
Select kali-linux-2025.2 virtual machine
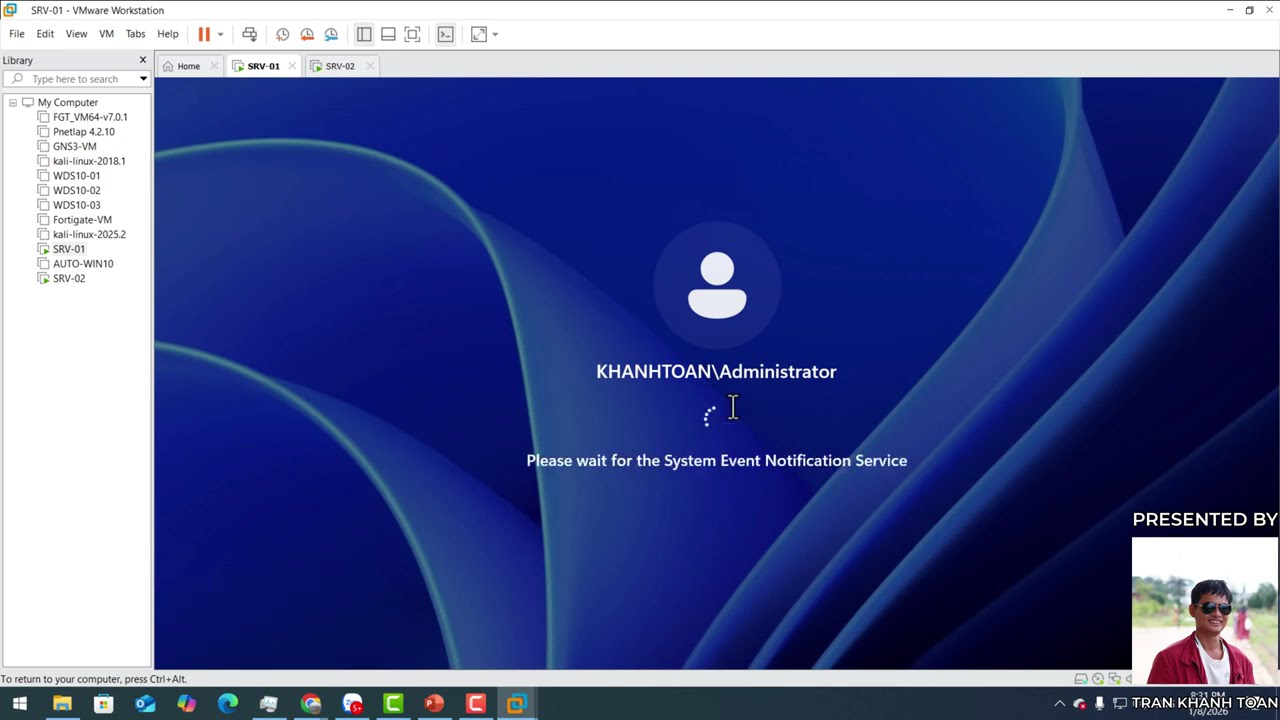(89, 234)
